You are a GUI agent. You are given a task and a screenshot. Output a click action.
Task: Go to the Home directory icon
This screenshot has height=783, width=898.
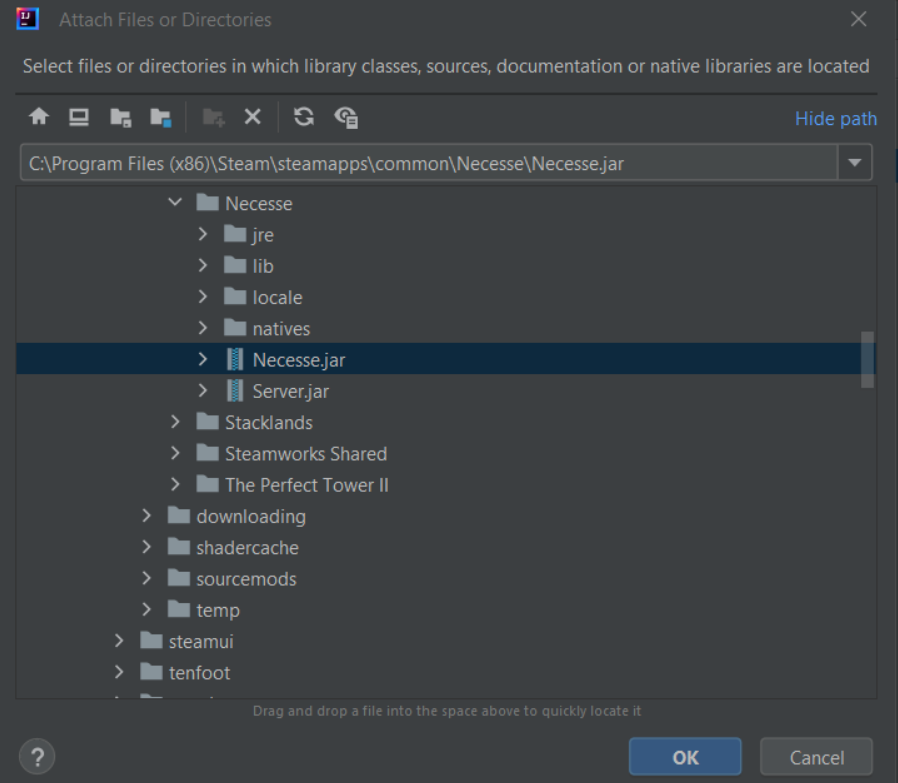[39, 117]
